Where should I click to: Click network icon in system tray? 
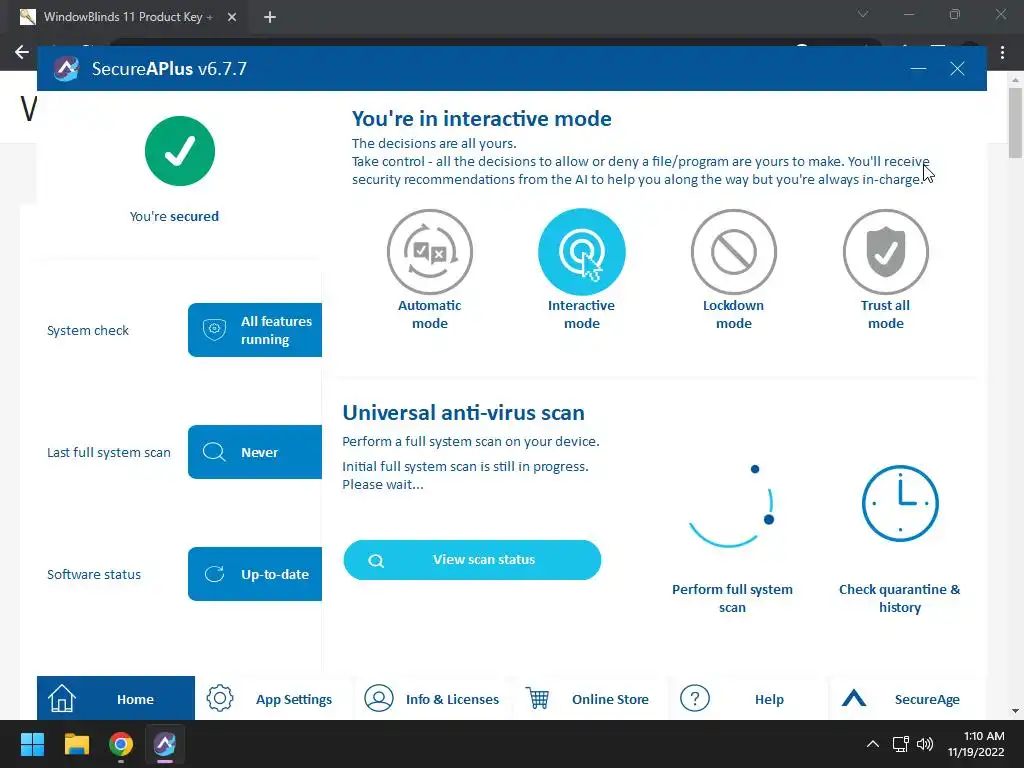tap(901, 744)
